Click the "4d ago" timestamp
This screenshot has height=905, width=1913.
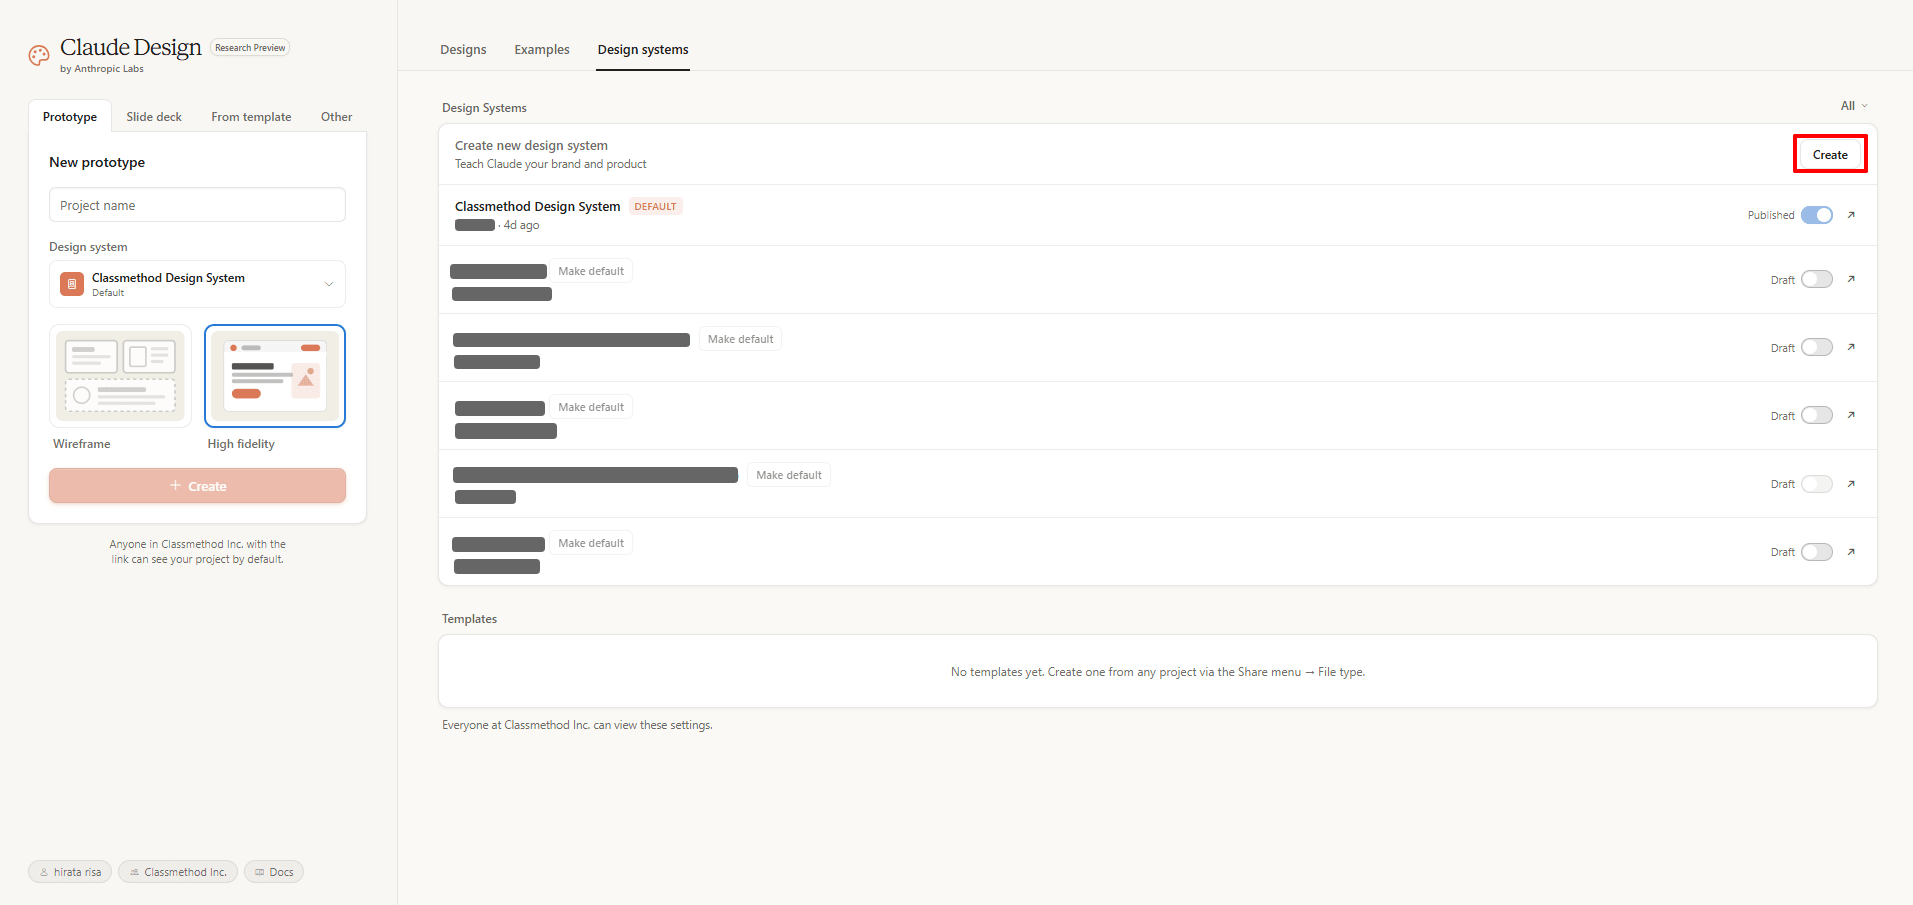pyautogui.click(x=521, y=225)
